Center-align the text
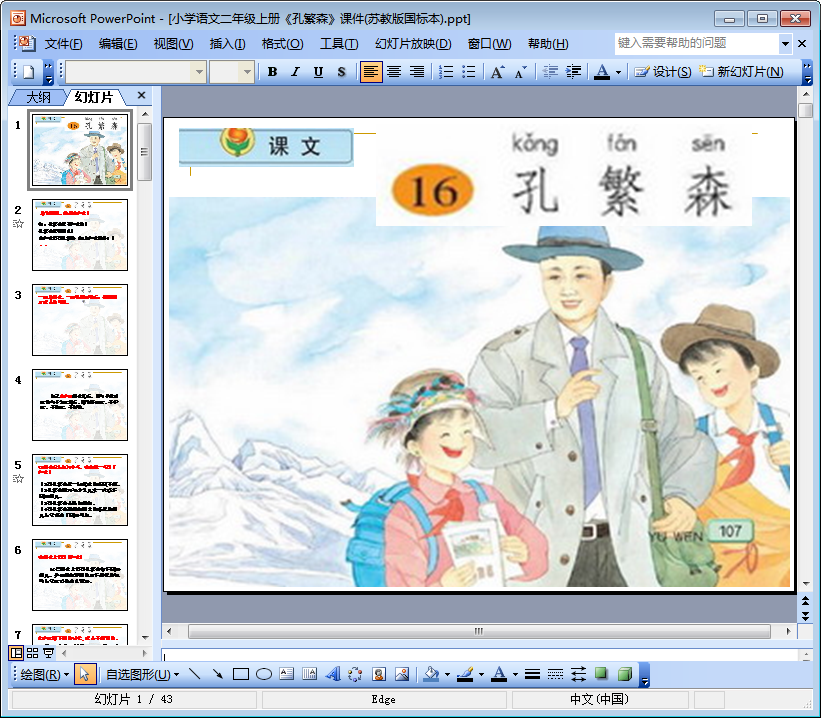The height and width of the screenshot is (718, 821). pyautogui.click(x=394, y=72)
